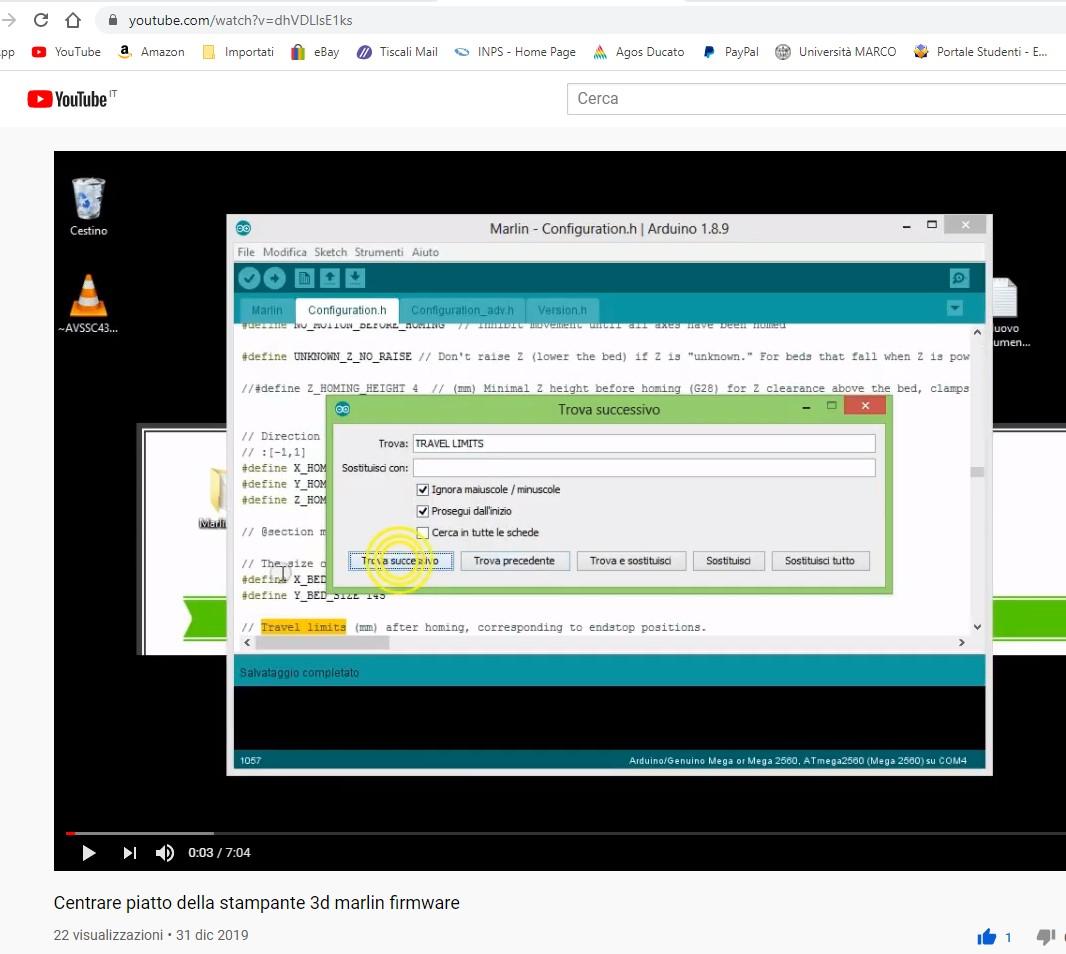
Task: Switch to the Marlin tab
Action: point(266,310)
